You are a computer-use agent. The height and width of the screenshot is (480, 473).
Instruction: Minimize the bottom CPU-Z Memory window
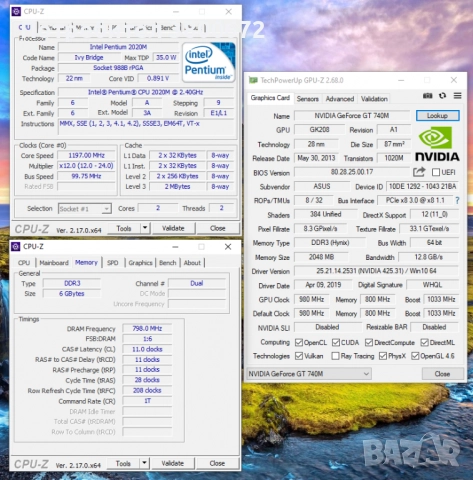(175, 247)
